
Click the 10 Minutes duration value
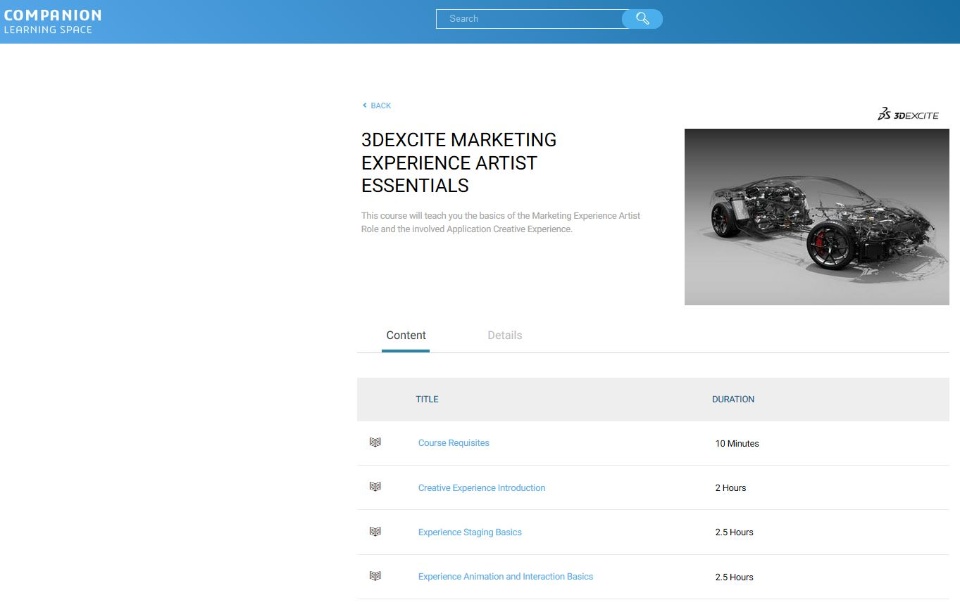click(x=737, y=443)
